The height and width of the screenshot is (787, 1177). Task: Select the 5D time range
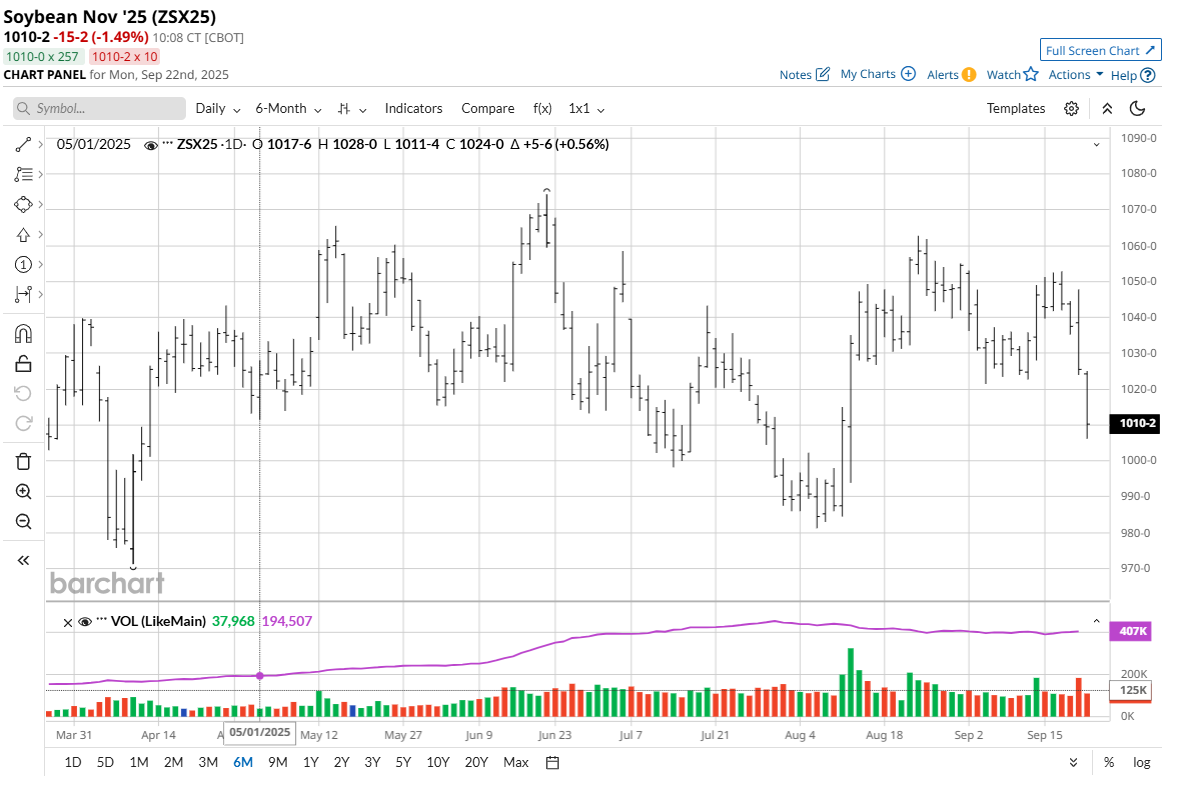tap(105, 763)
